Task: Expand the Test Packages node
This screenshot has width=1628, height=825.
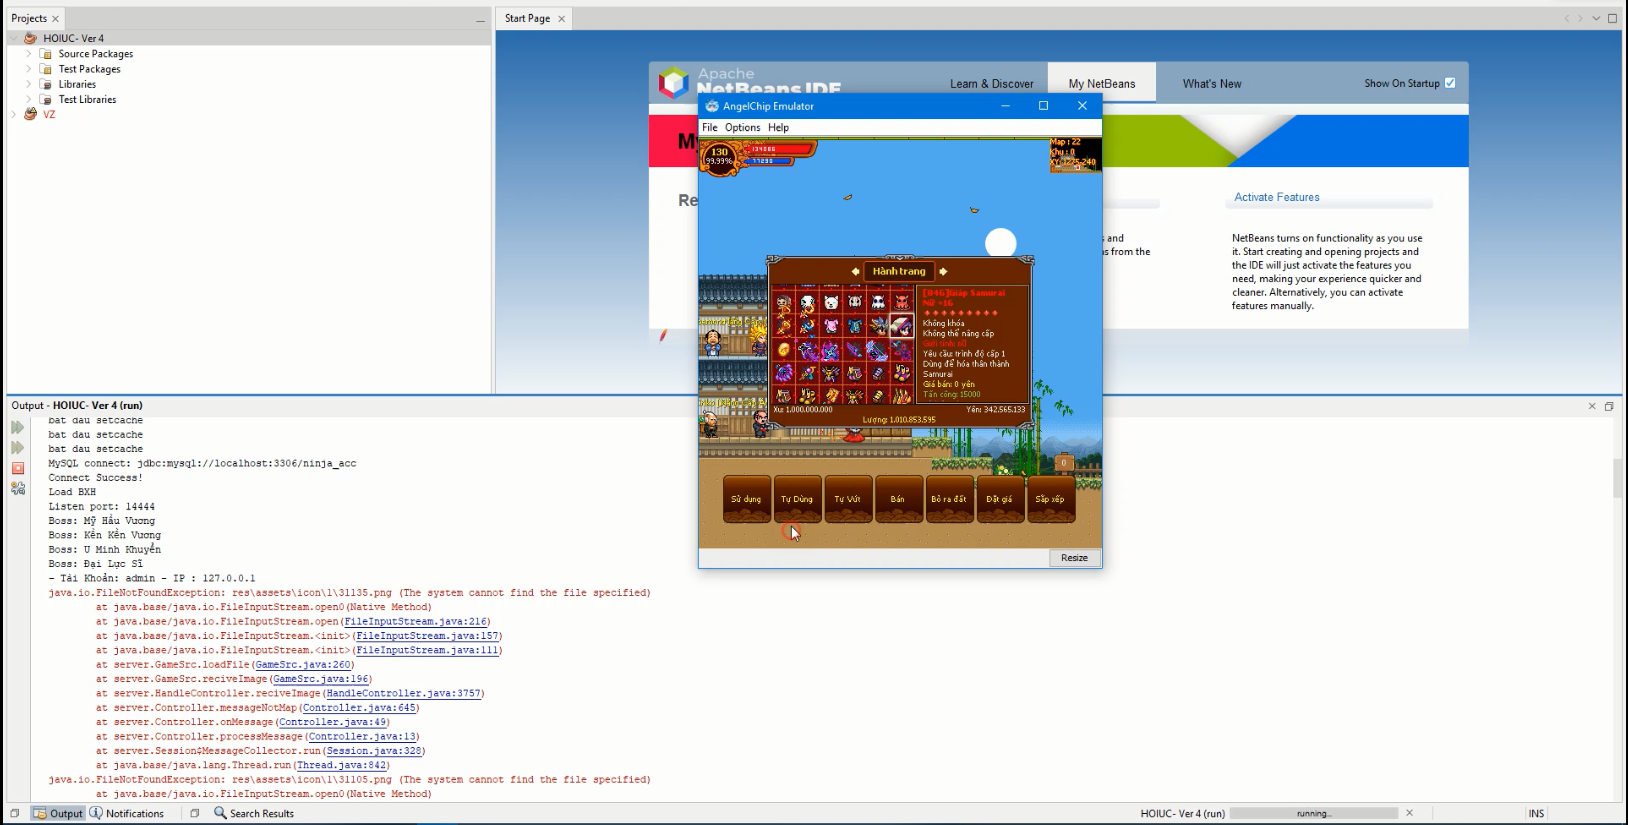Action: point(28,69)
